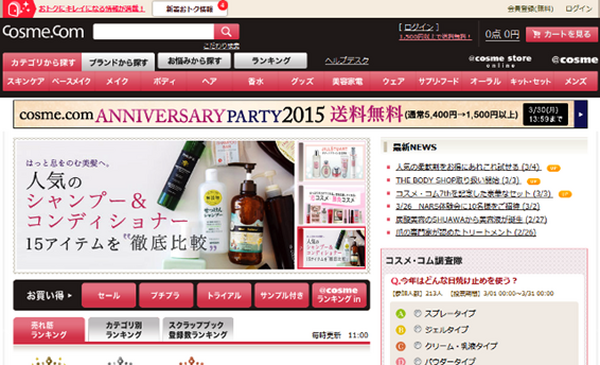
Task: Open the 3/26 NARS news link
Action: click(x=468, y=206)
